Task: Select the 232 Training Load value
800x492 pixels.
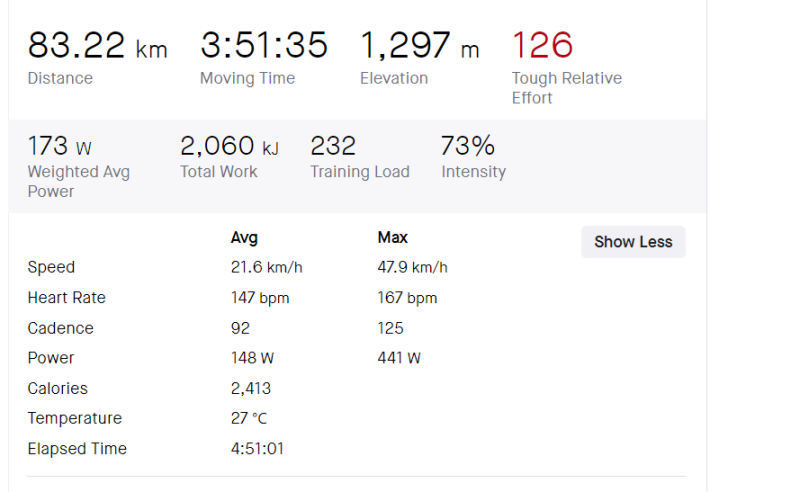Action: click(x=333, y=147)
